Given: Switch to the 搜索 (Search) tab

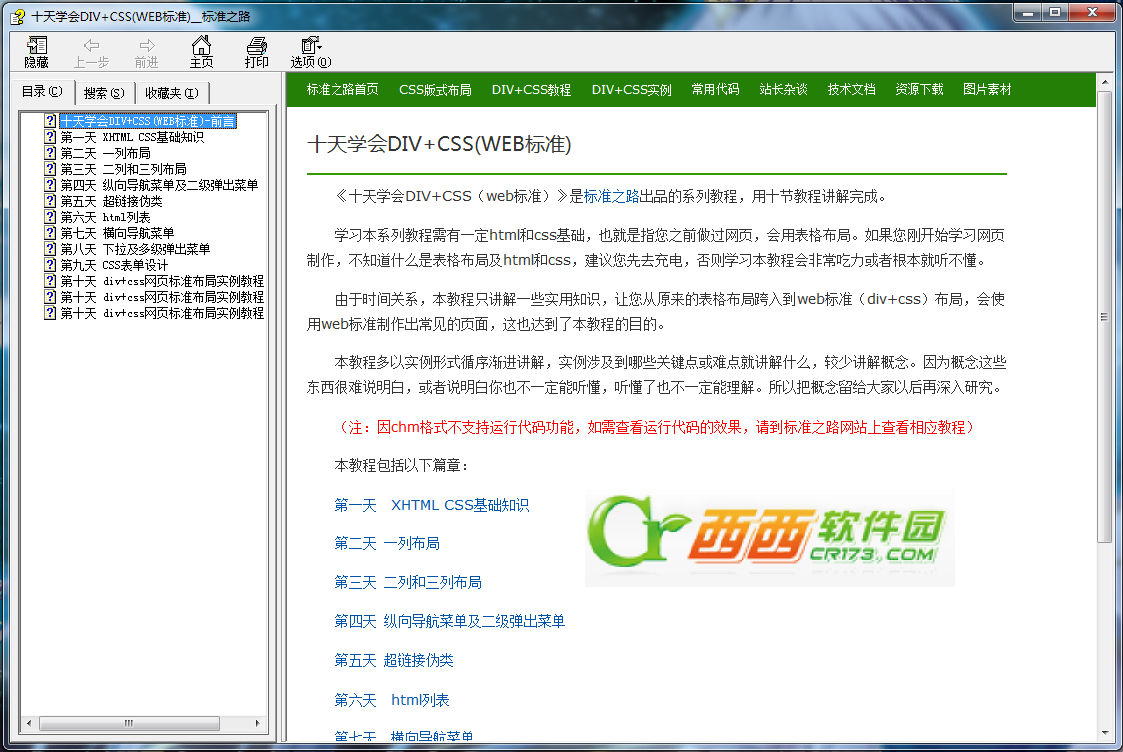Looking at the screenshot, I should (x=103, y=91).
